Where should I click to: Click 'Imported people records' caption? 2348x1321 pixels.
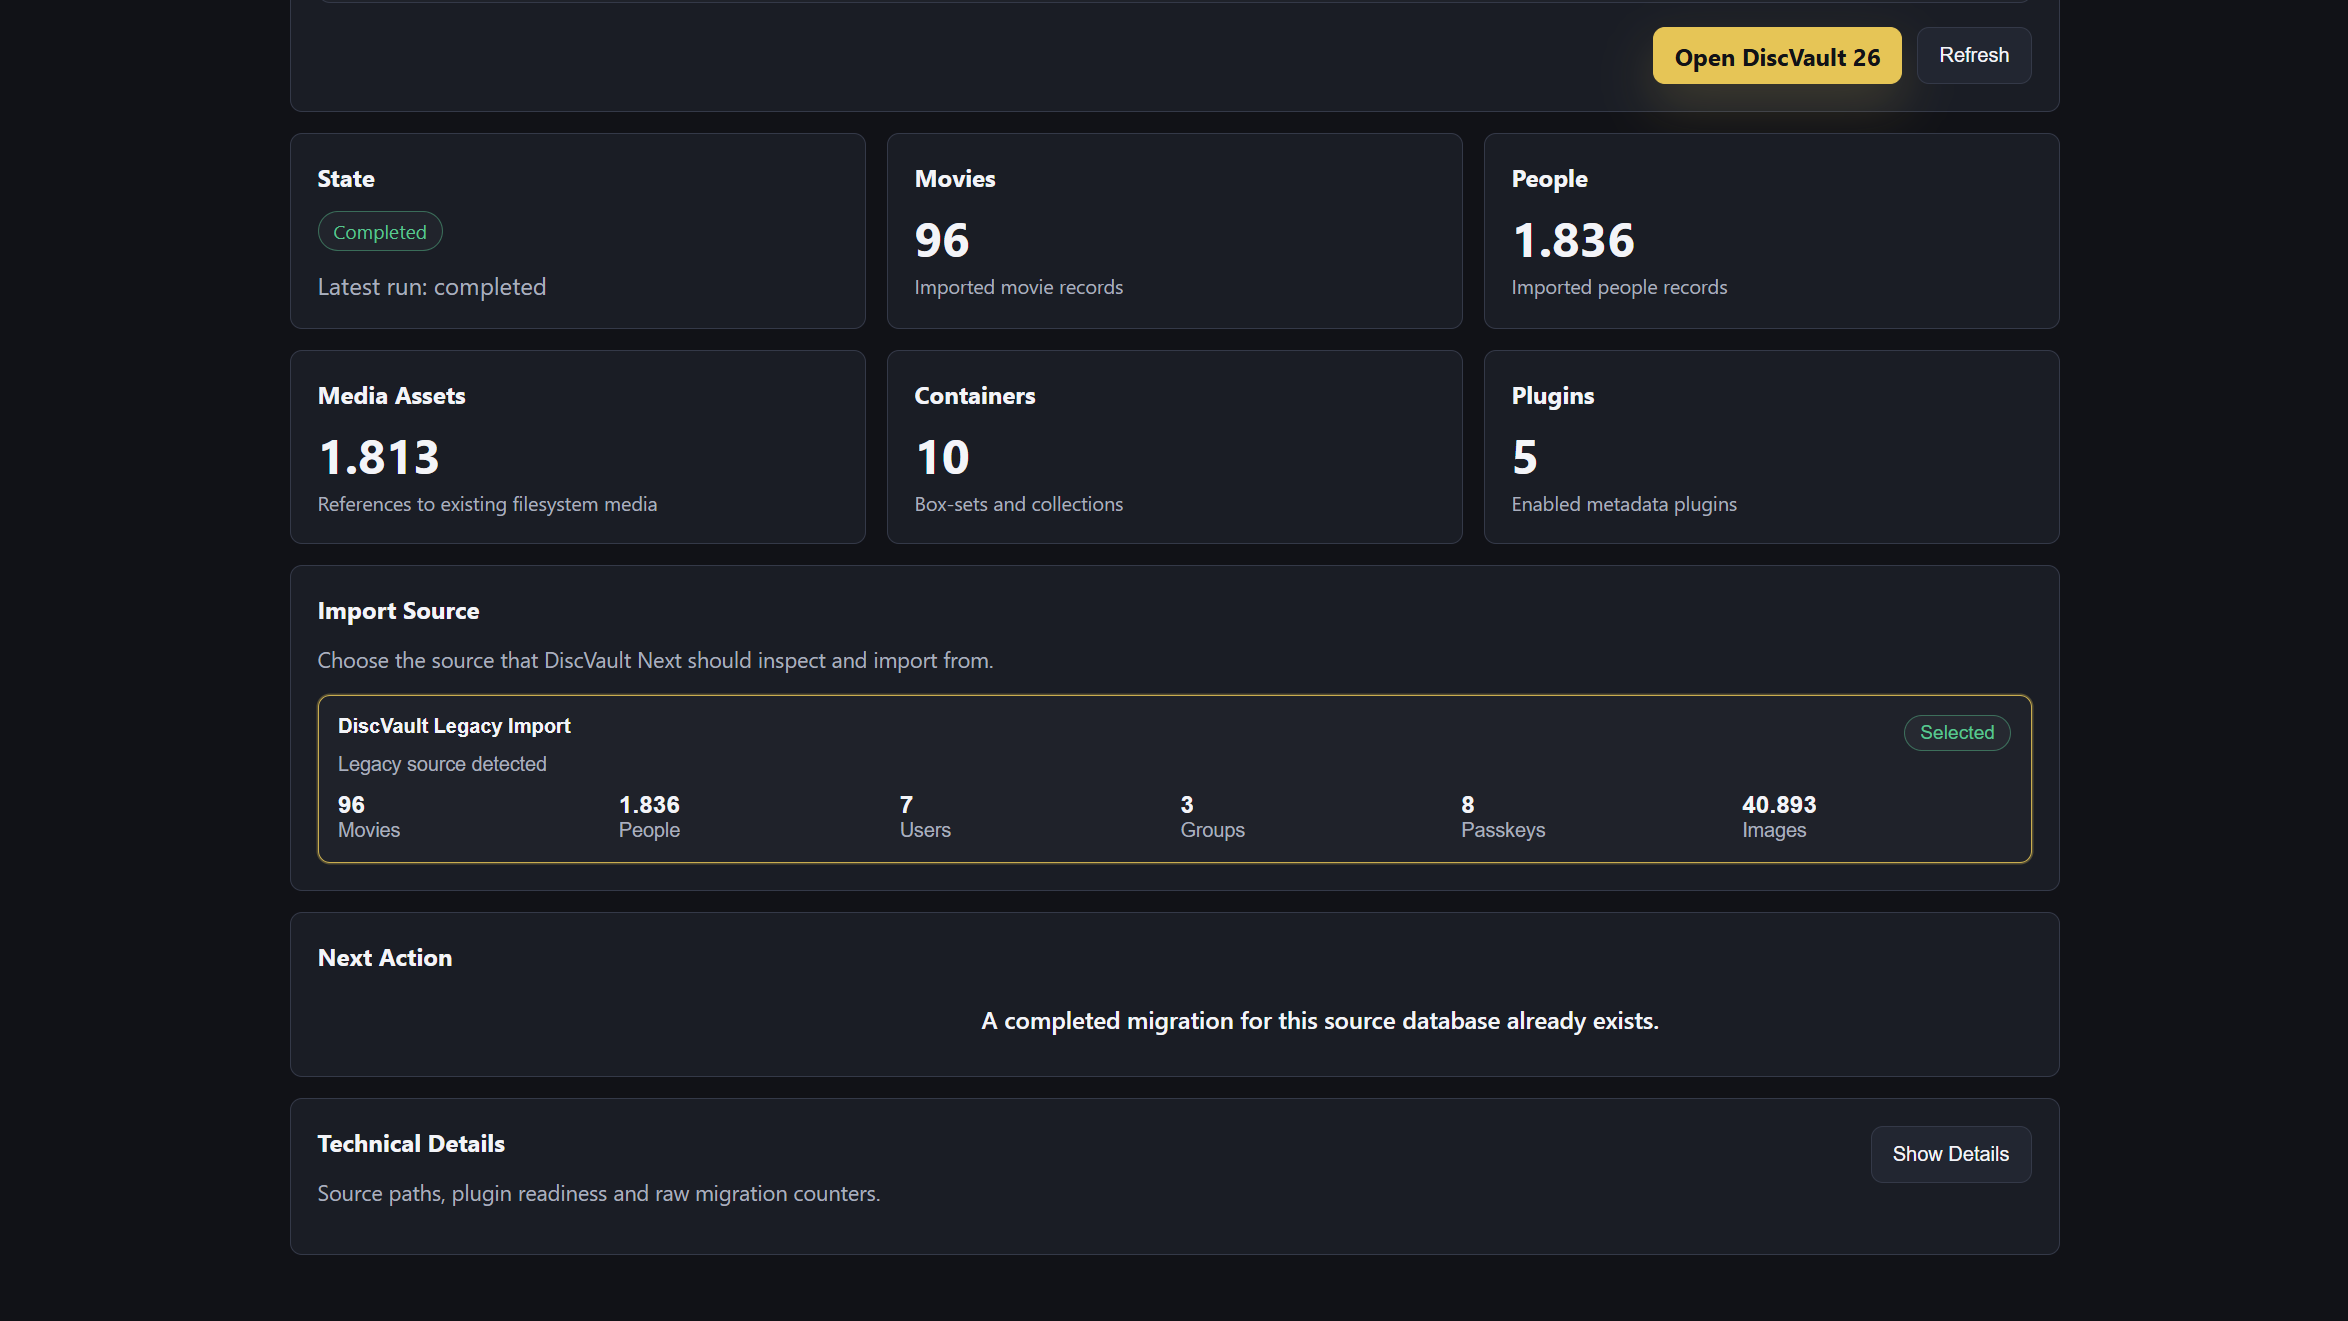tap(1619, 287)
